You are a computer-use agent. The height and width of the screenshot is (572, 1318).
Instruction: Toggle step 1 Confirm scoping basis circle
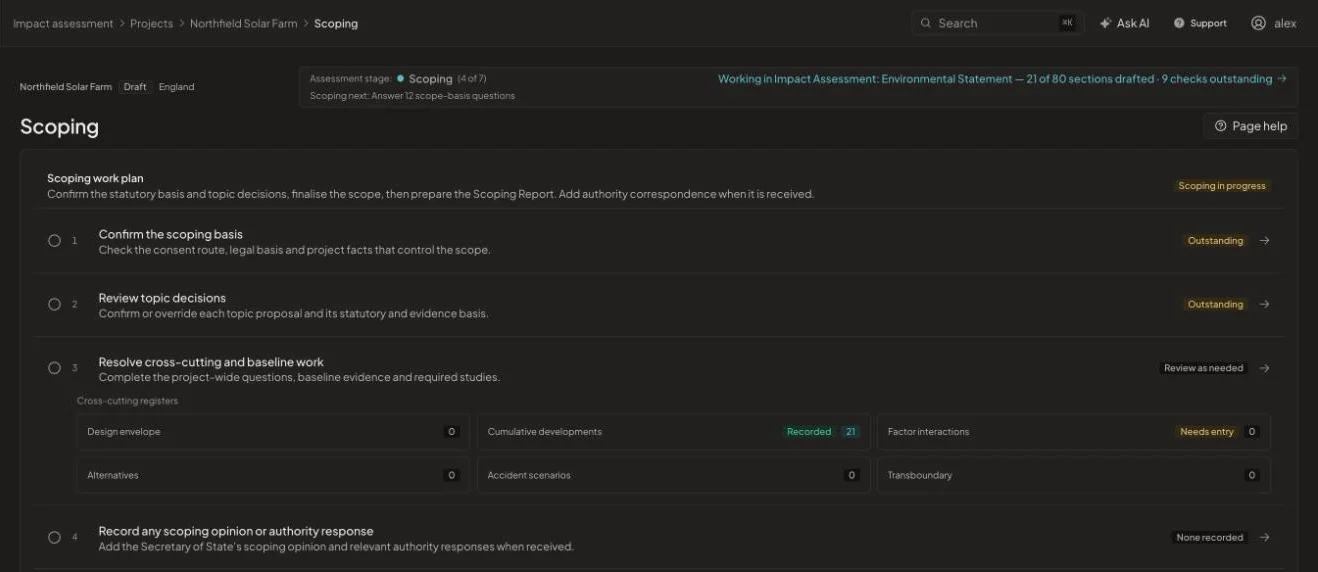tap(55, 241)
